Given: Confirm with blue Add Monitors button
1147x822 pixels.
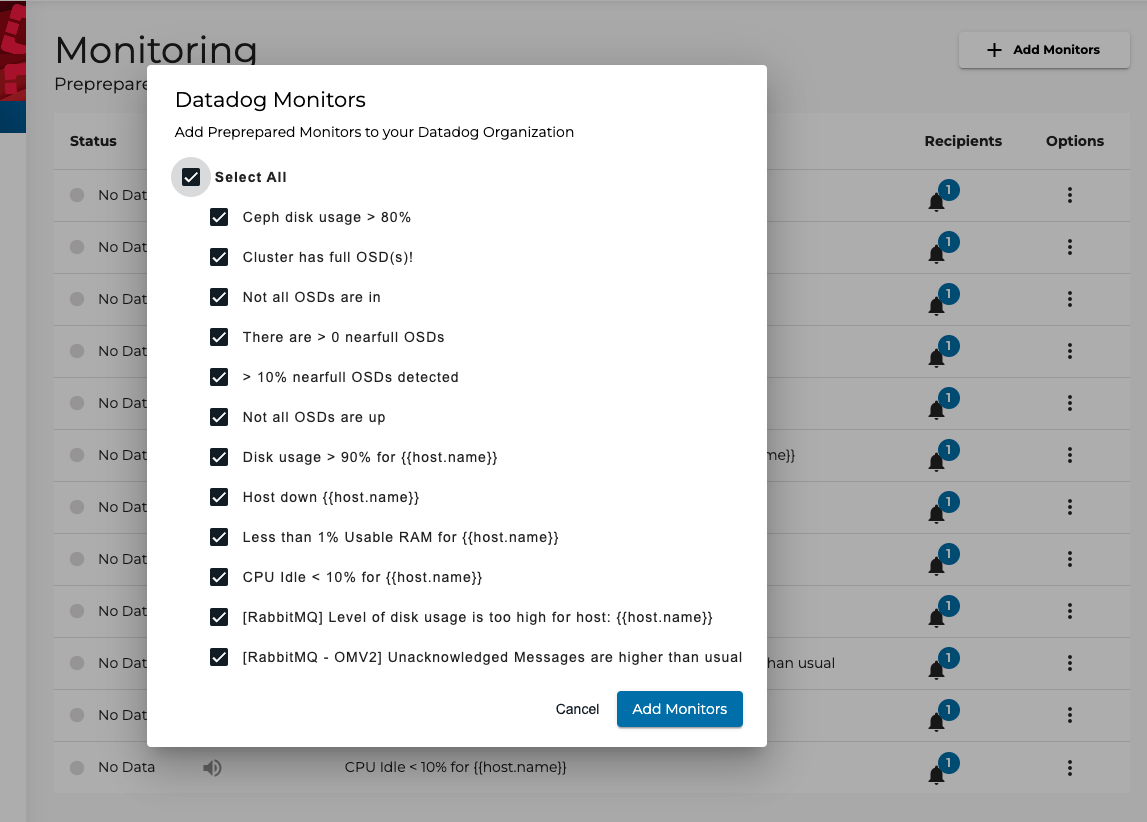Looking at the screenshot, I should pyautogui.click(x=680, y=709).
